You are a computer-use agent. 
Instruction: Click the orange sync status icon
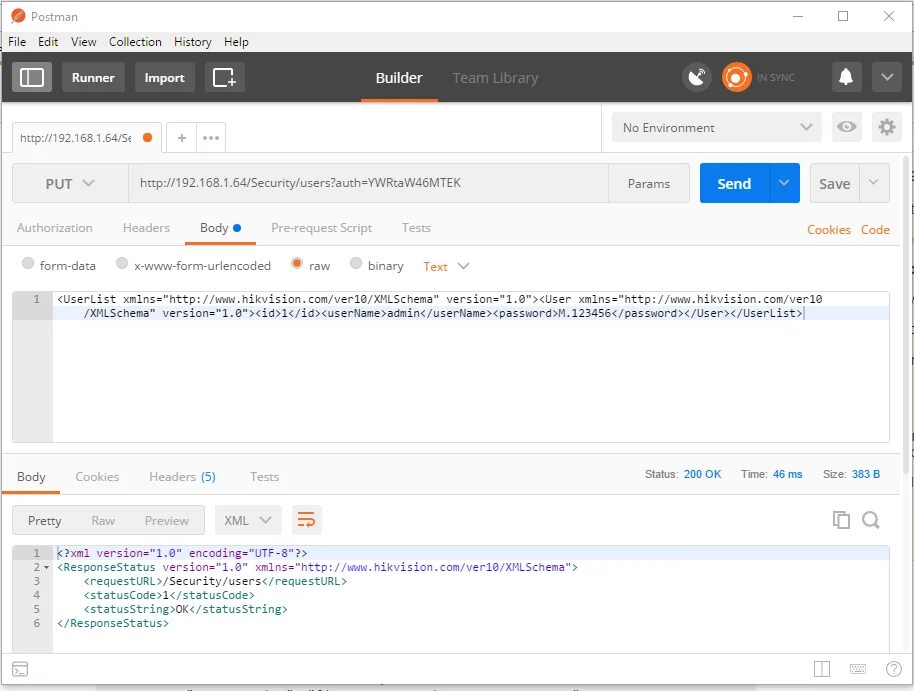click(x=736, y=78)
